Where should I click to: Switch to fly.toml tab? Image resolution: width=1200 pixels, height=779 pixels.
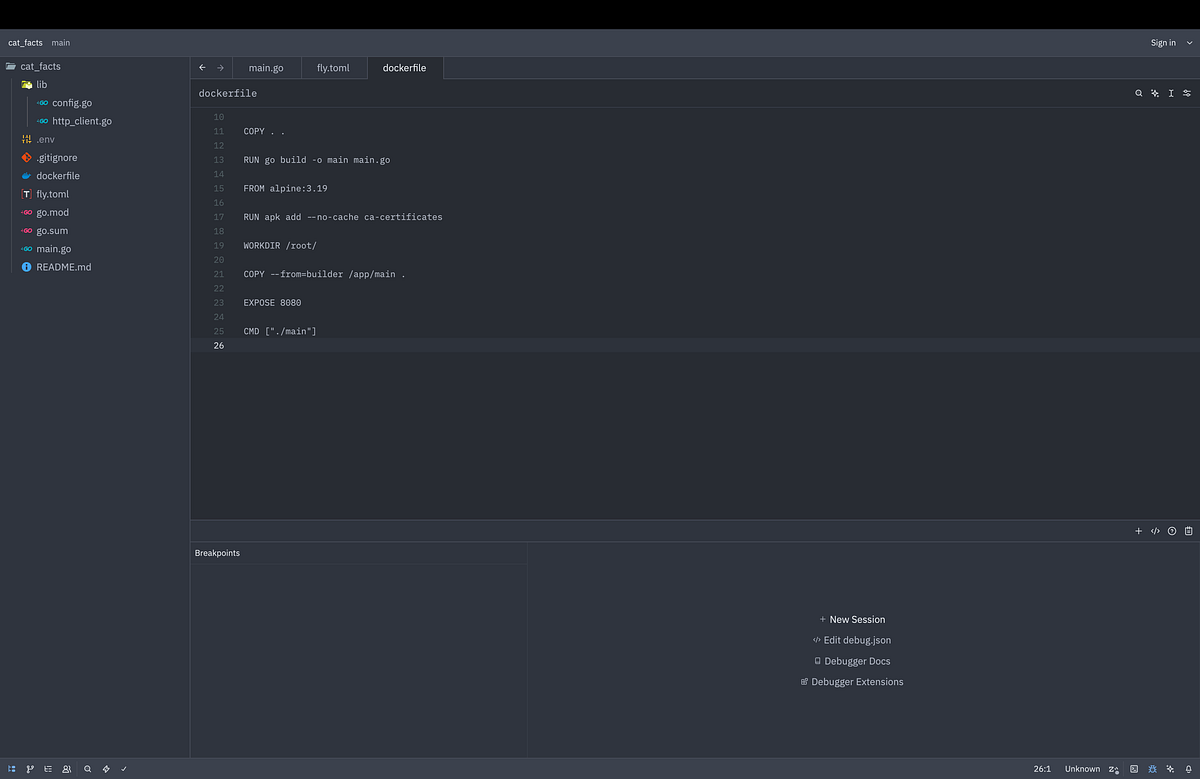tap(334, 68)
